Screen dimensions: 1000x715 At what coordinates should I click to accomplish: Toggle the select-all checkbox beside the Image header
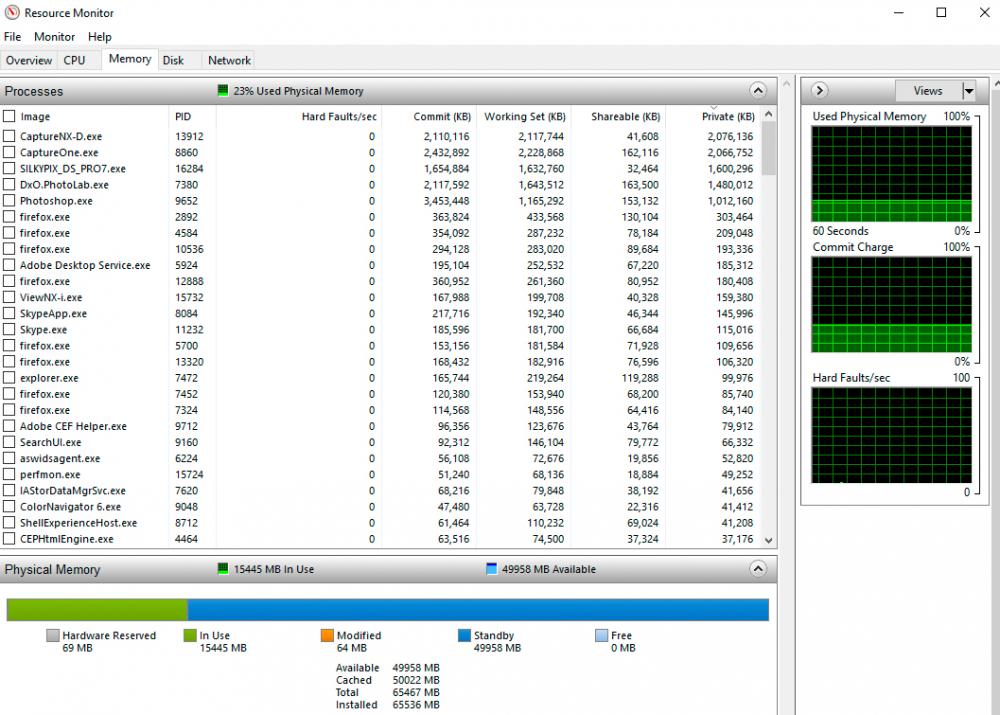(x=9, y=116)
